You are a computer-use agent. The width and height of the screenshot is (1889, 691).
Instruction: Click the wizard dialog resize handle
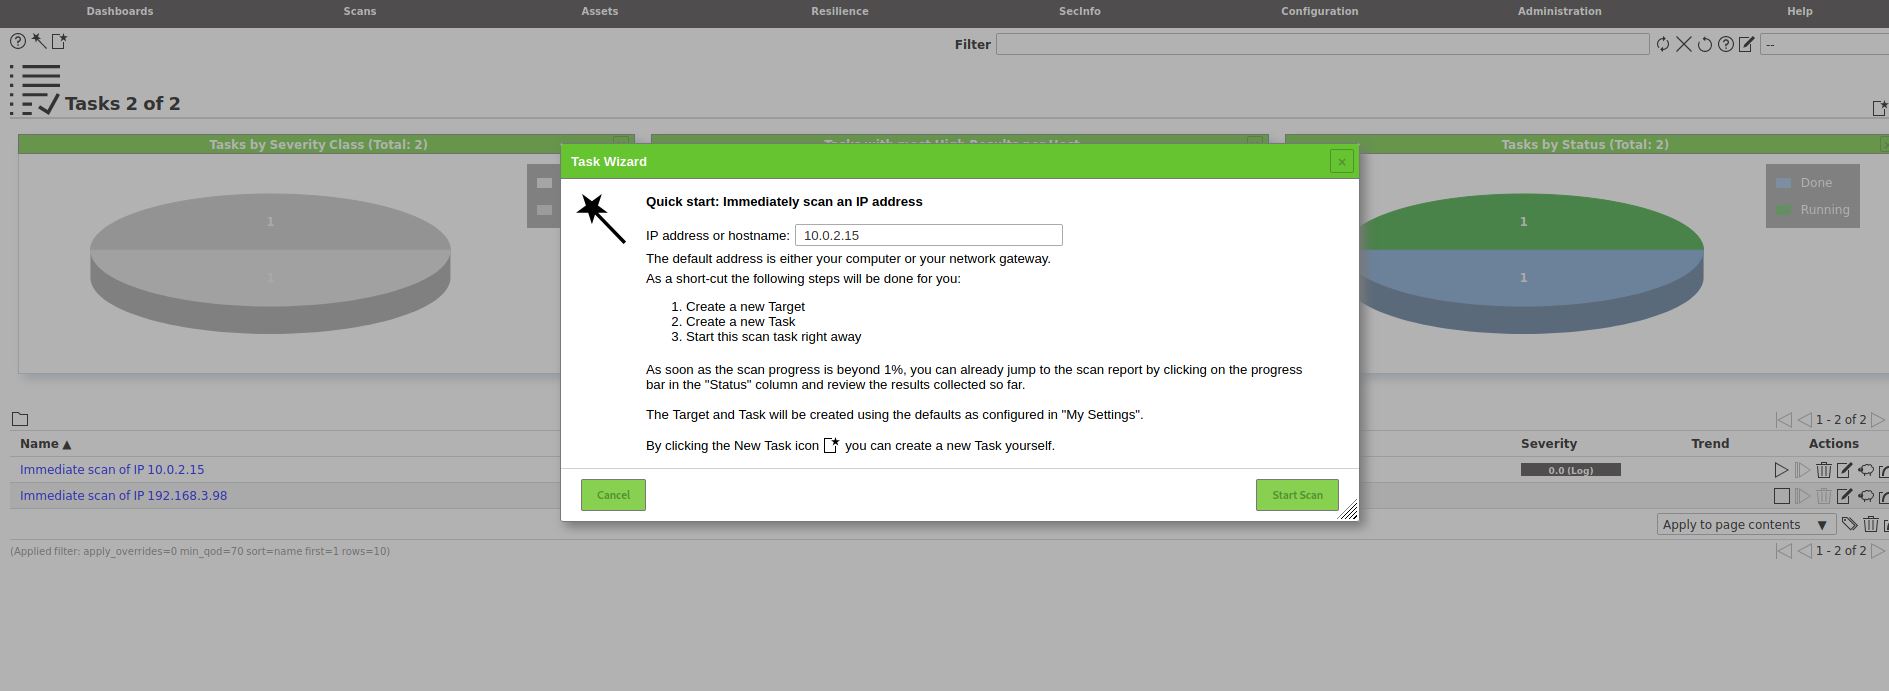click(x=1348, y=510)
